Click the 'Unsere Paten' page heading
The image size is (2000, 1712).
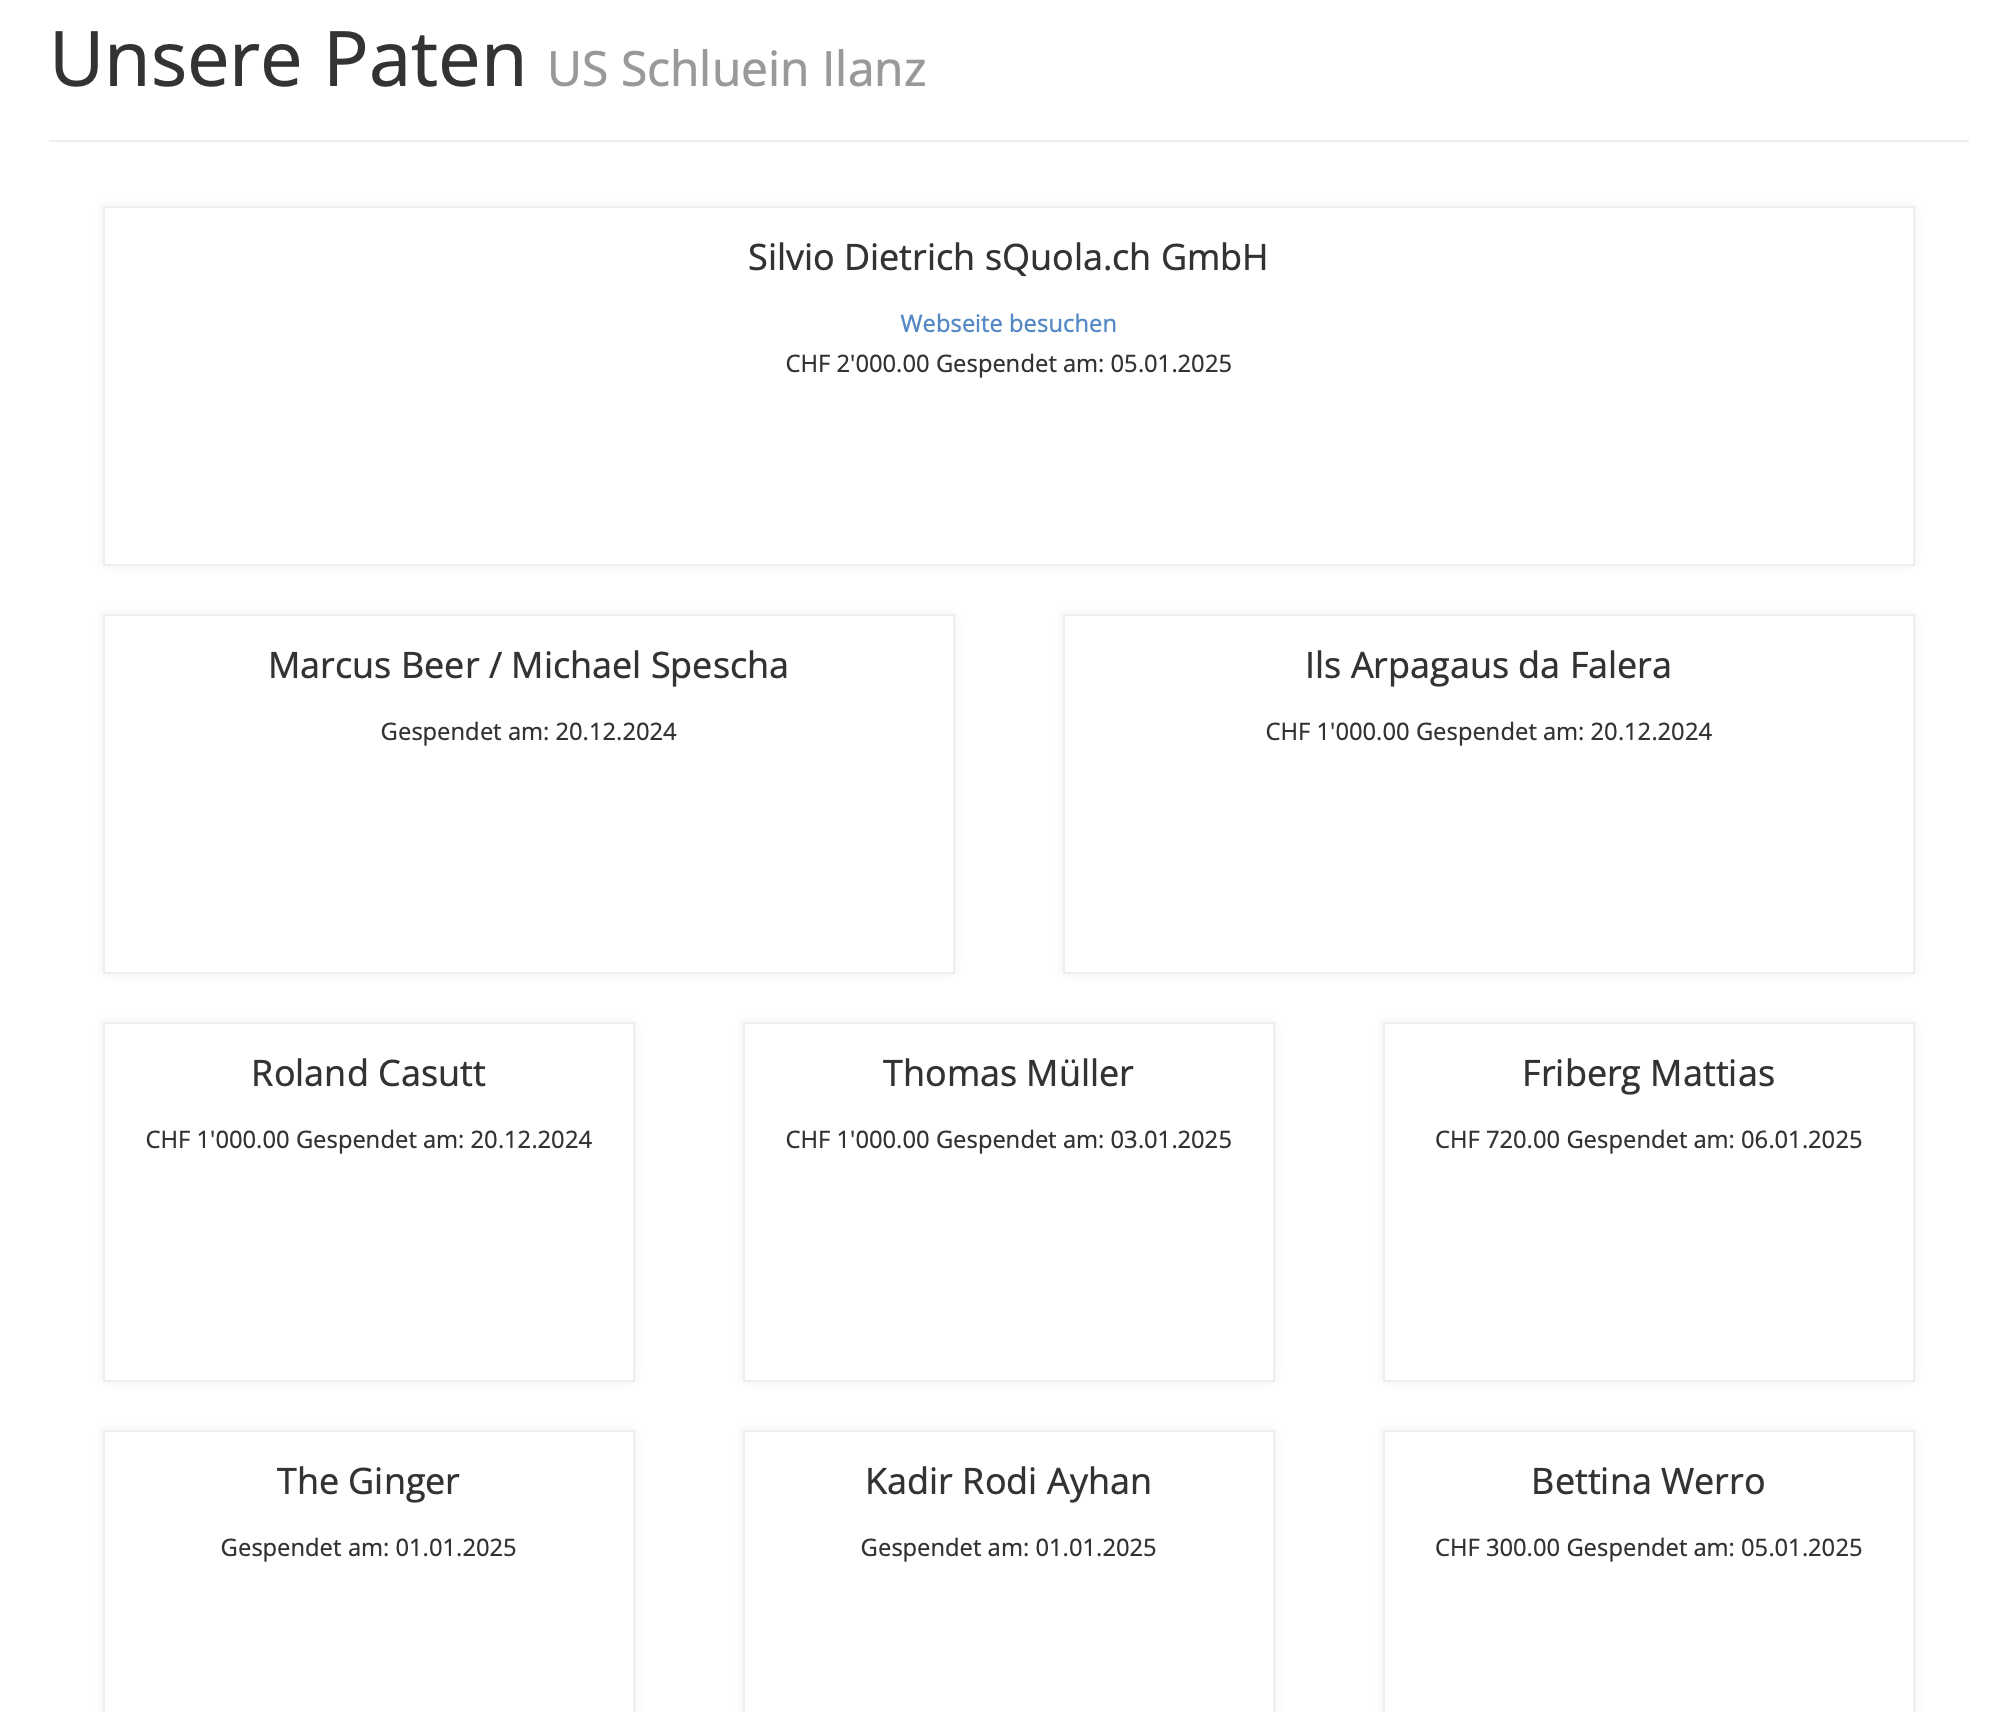pyautogui.click(x=288, y=60)
